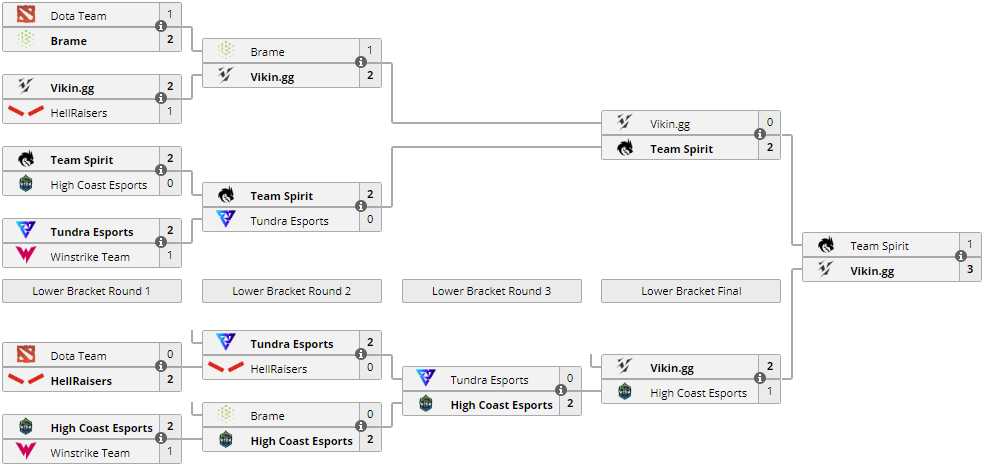
Task: Click Team Spirit logo in the grand final
Action: tap(826, 245)
